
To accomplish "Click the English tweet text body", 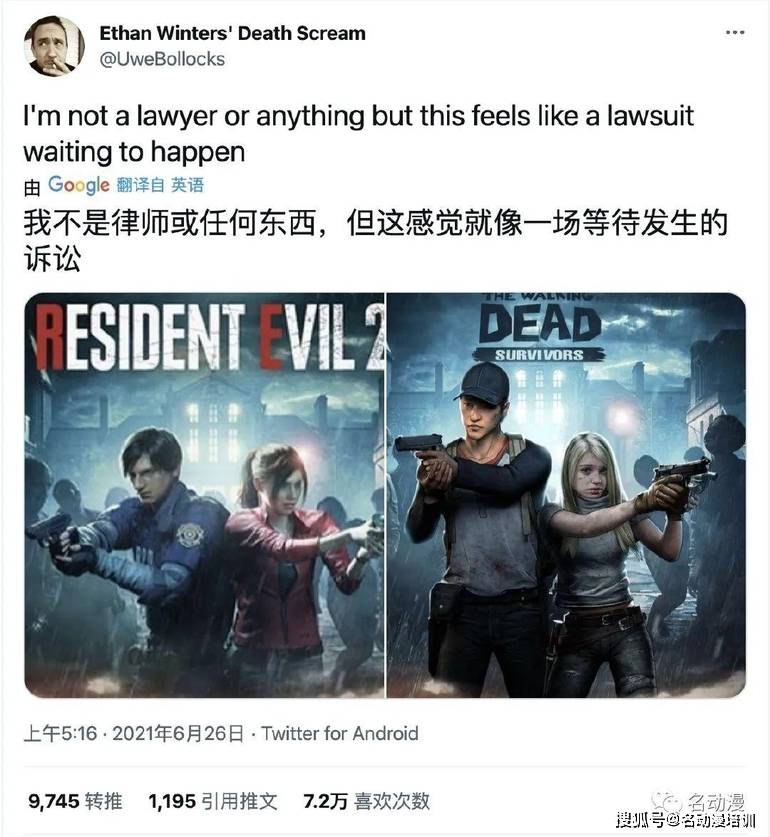I will coord(358,133).
